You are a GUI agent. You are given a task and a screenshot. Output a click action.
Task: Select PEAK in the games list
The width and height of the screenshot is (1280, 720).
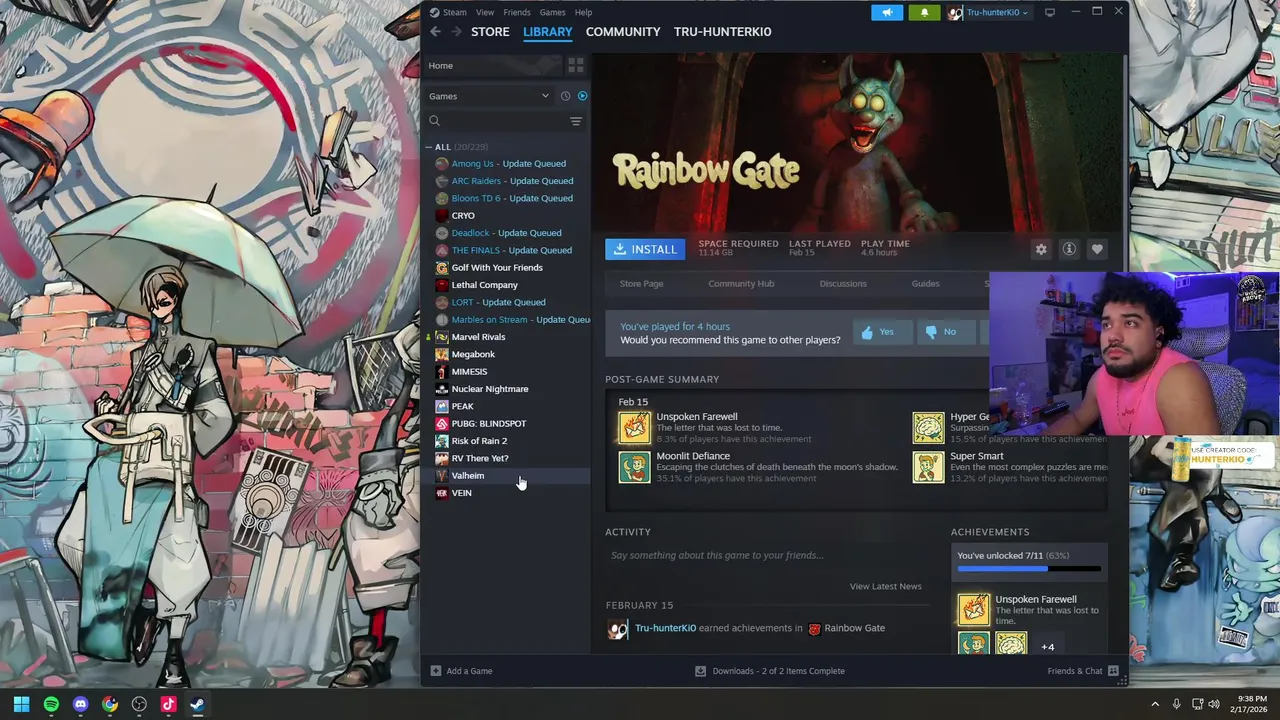462,407
